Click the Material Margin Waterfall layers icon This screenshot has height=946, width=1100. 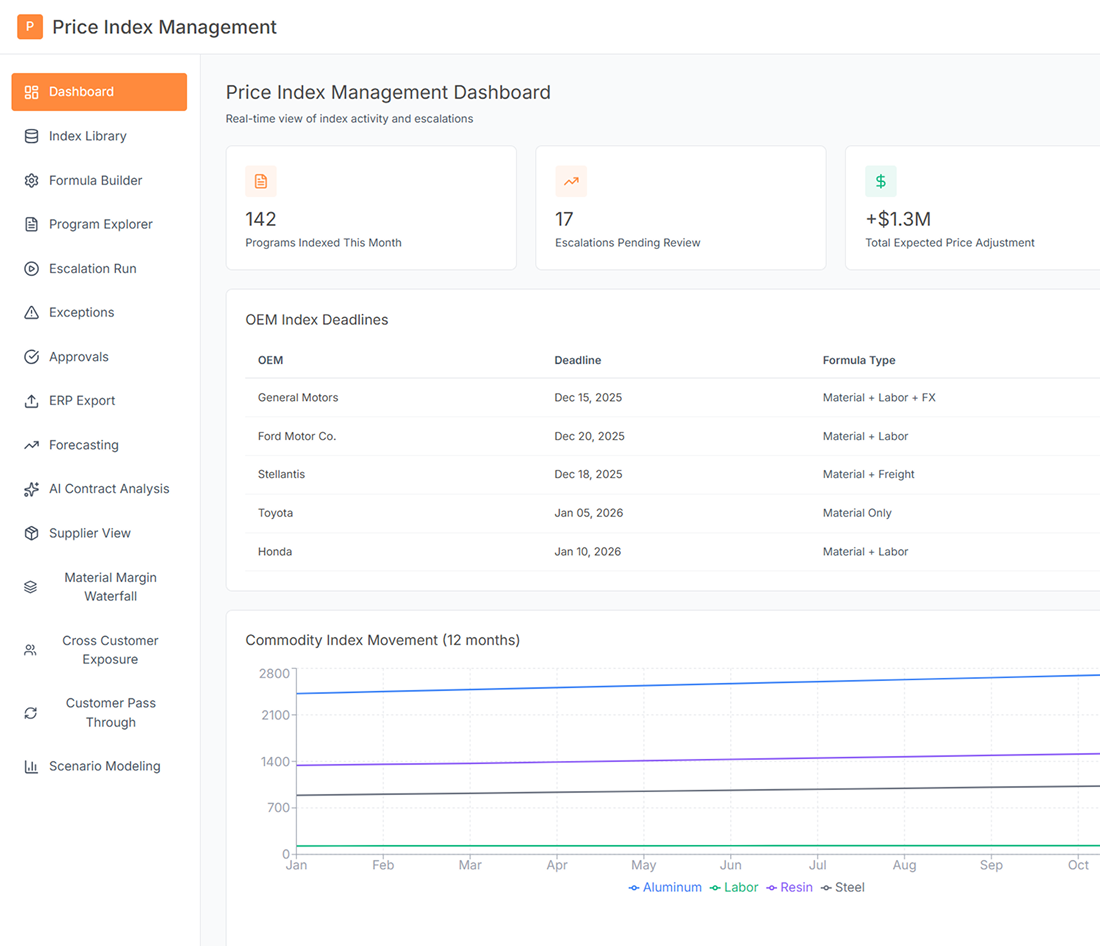(x=30, y=587)
